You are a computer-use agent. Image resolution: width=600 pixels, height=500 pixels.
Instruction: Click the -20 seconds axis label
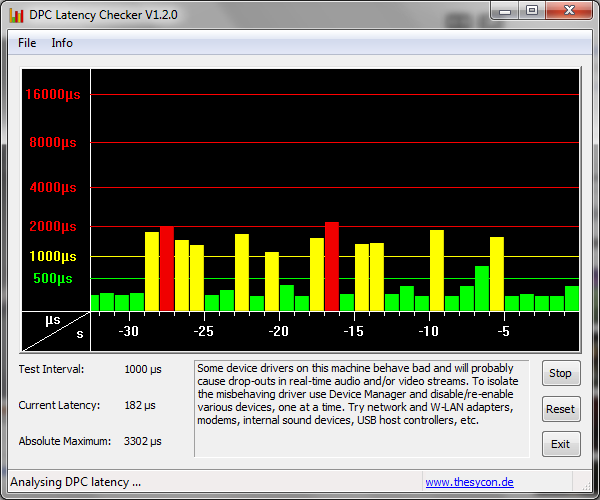[x=279, y=331]
